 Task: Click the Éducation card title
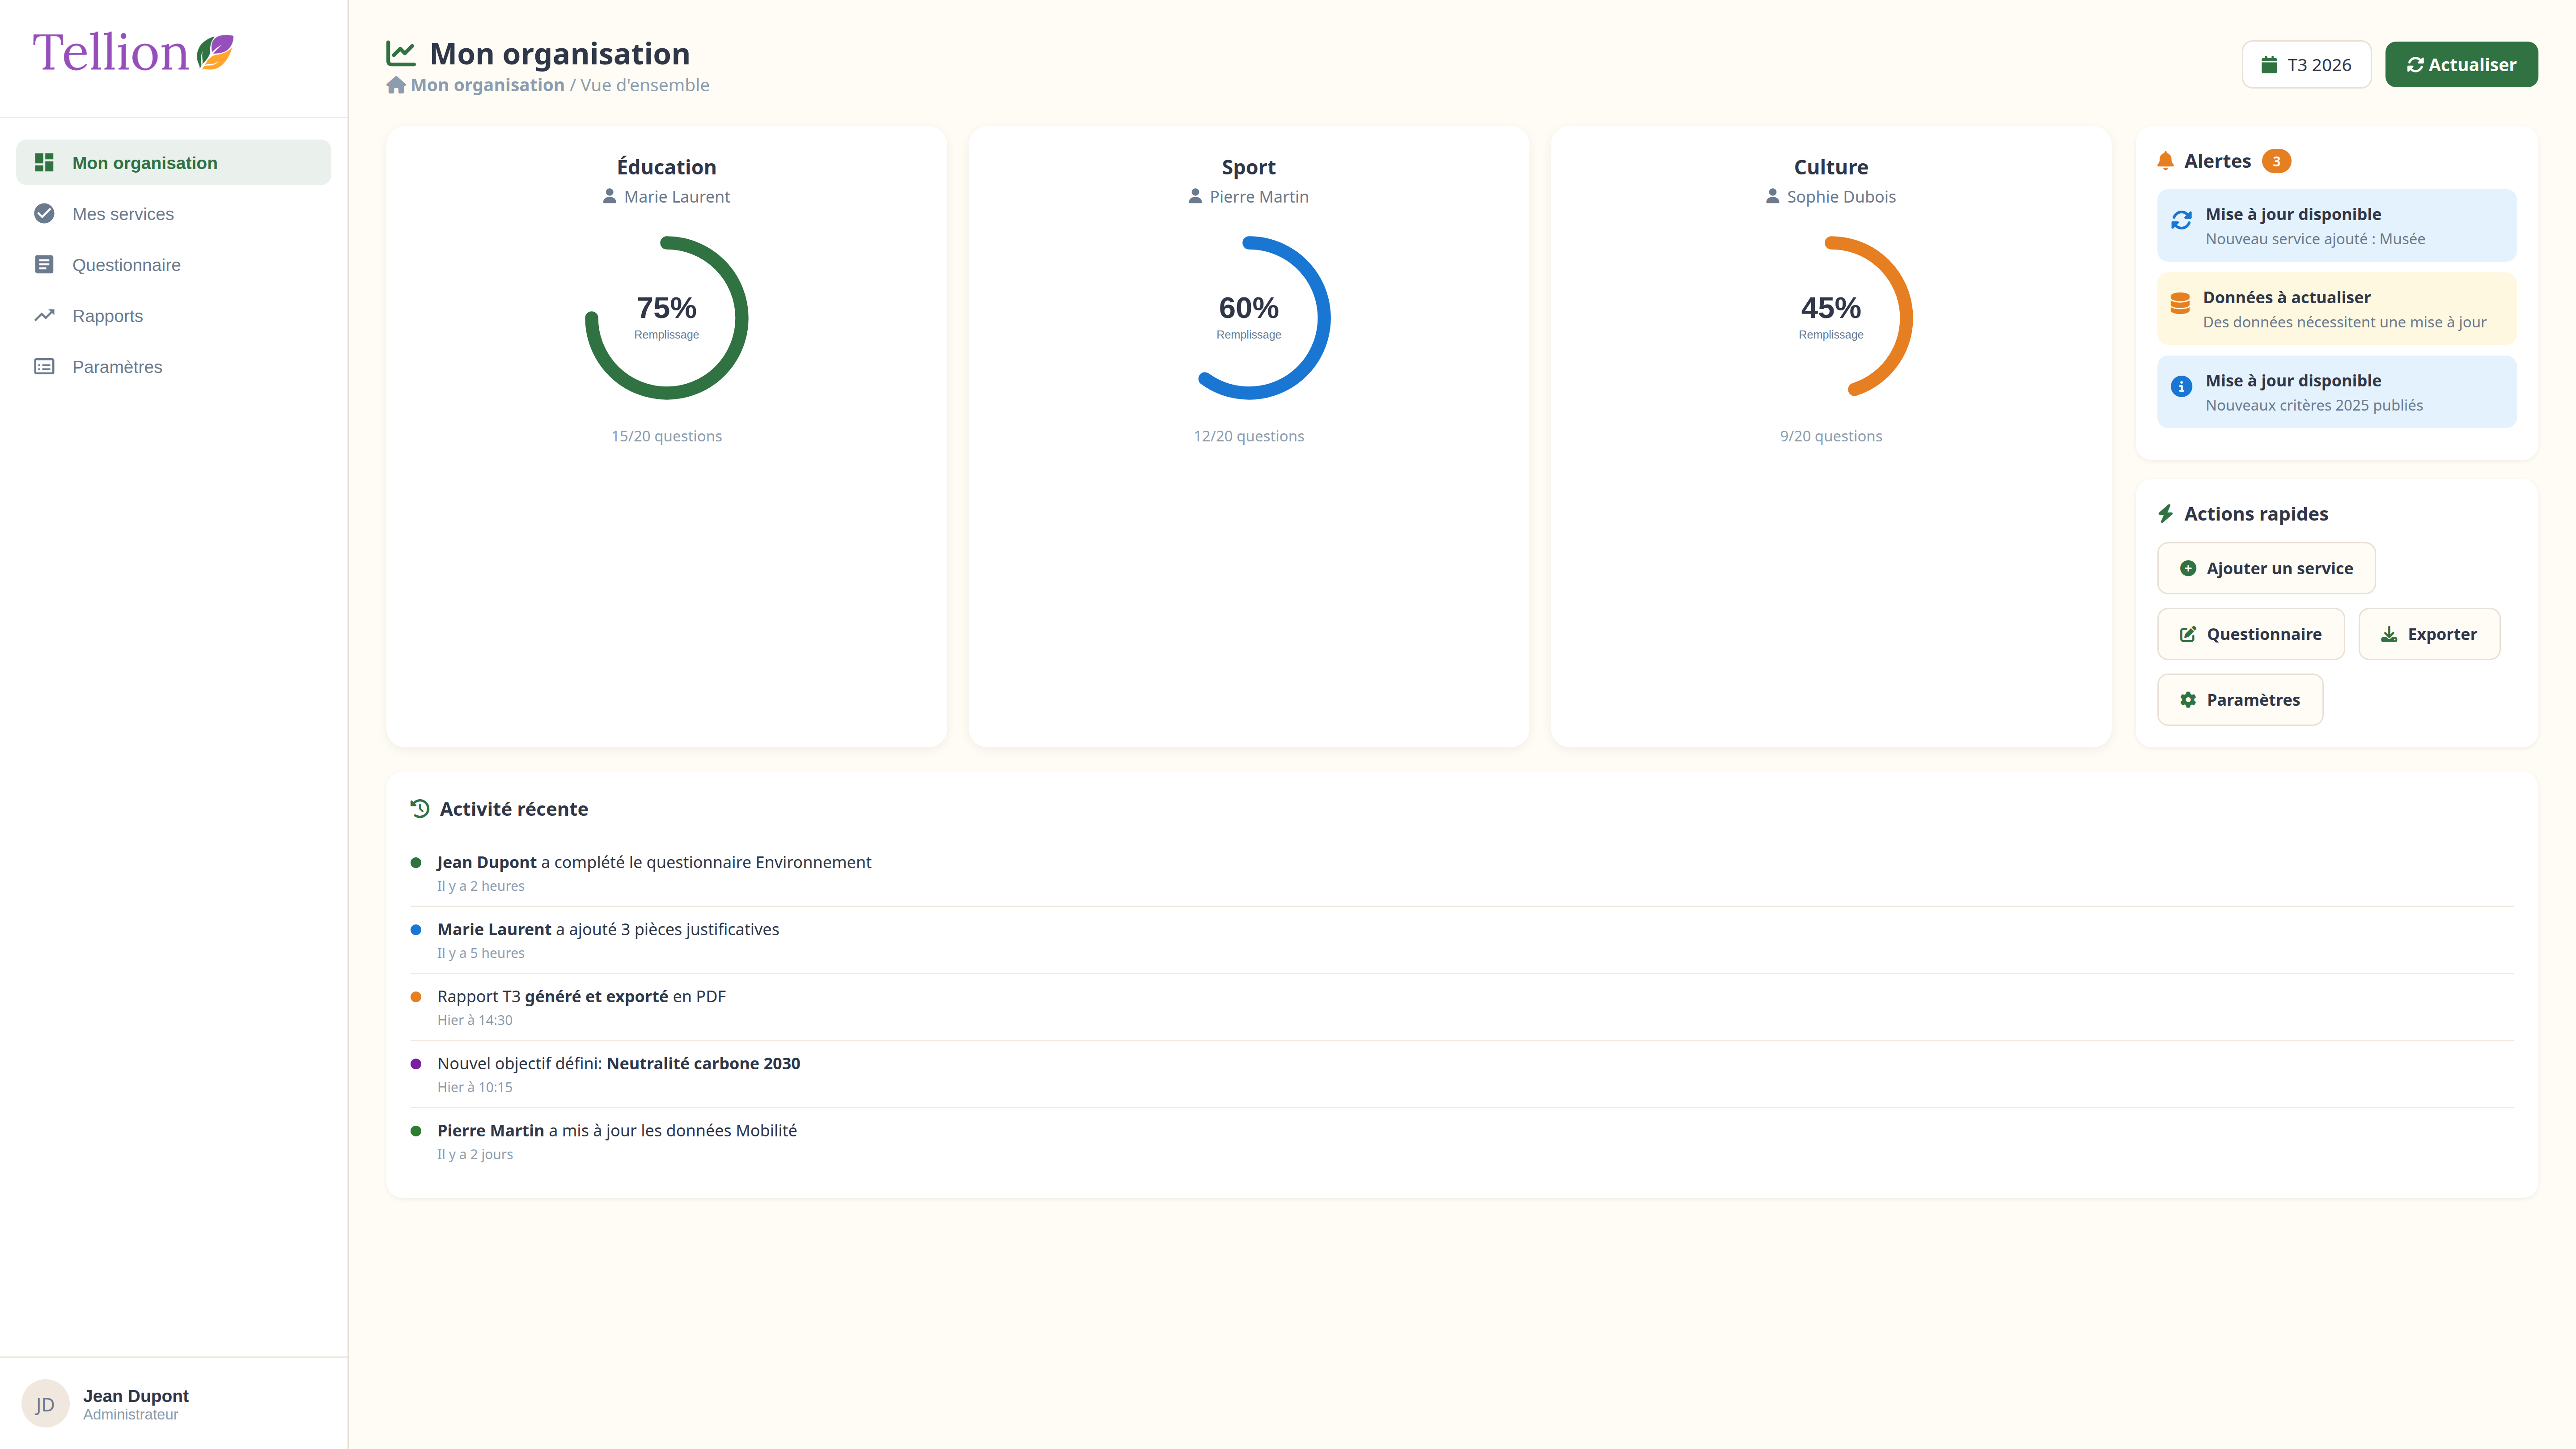(666, 167)
